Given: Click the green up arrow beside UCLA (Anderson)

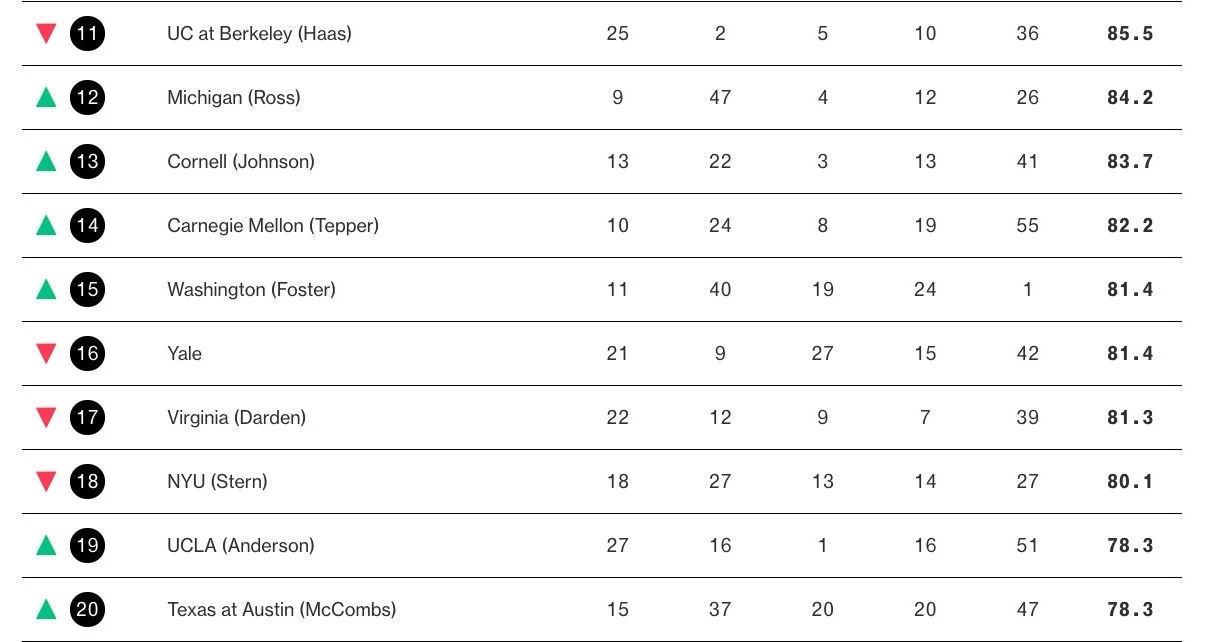Looking at the screenshot, I should point(45,545).
